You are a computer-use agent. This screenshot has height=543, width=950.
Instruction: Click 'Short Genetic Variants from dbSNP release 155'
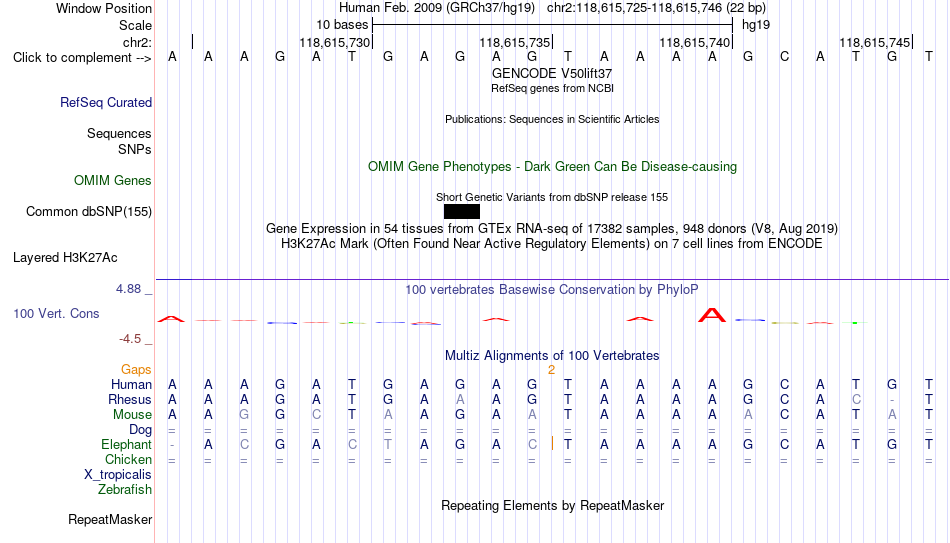[552, 197]
